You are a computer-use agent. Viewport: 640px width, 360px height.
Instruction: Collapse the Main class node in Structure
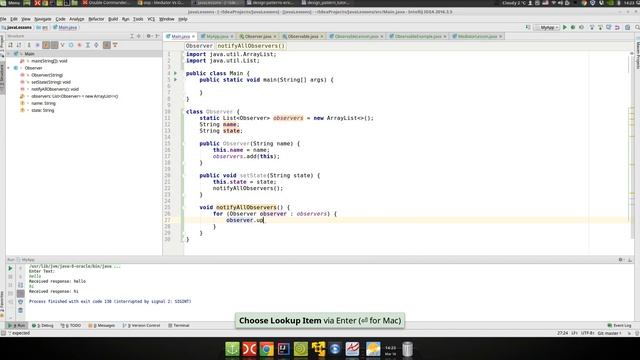(x=9, y=54)
